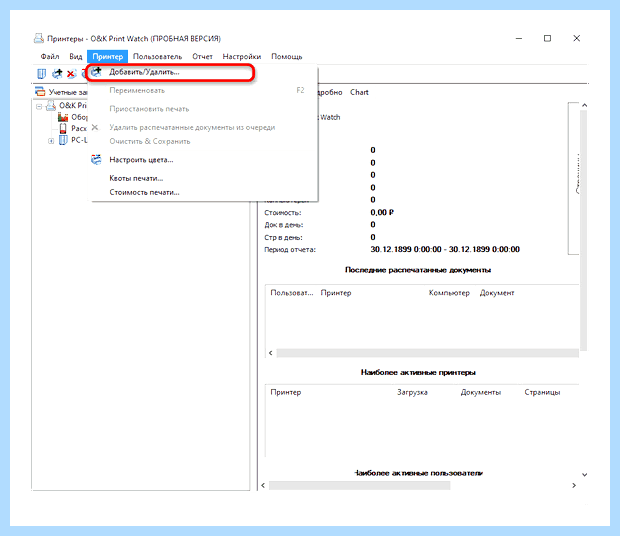Minimize the O&K Print Watch window
The width and height of the screenshot is (620, 536).
click(x=519, y=38)
